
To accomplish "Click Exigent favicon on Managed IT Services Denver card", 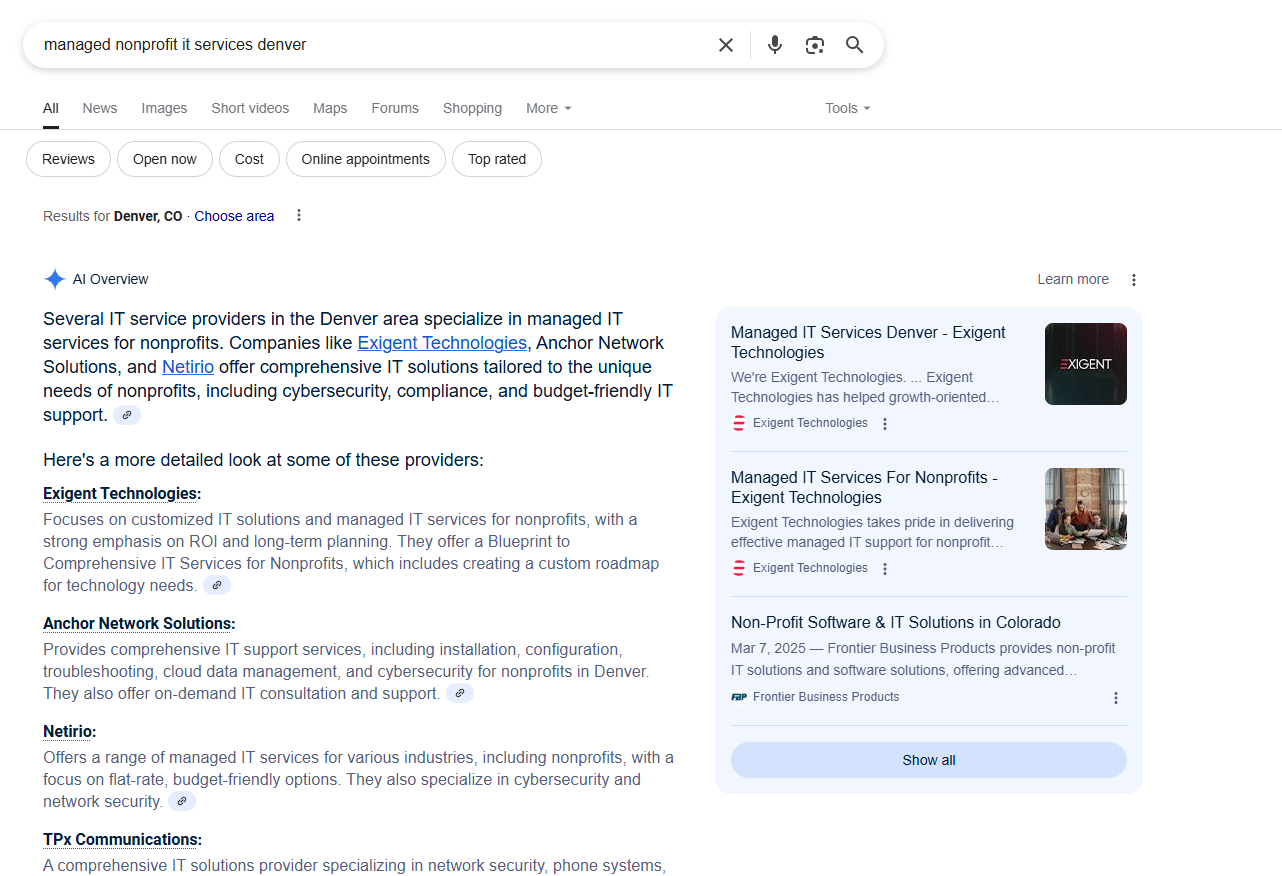I will pyautogui.click(x=739, y=423).
